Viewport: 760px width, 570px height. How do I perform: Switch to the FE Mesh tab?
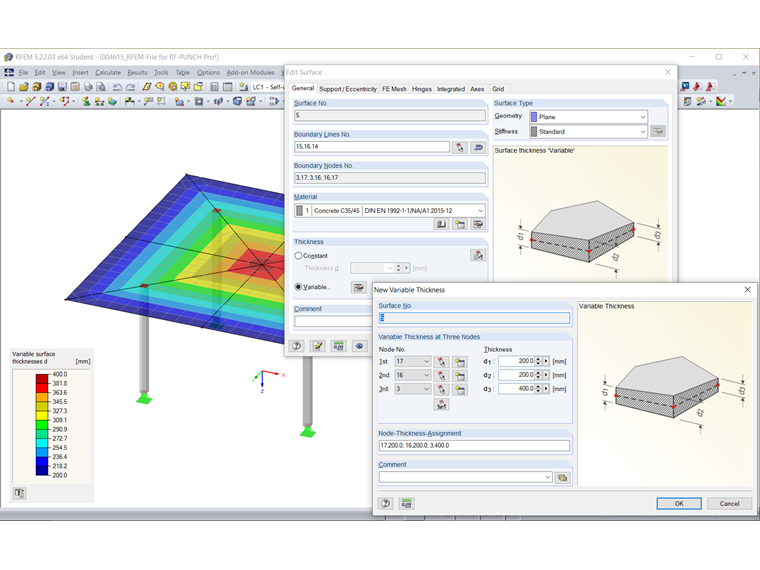click(394, 89)
